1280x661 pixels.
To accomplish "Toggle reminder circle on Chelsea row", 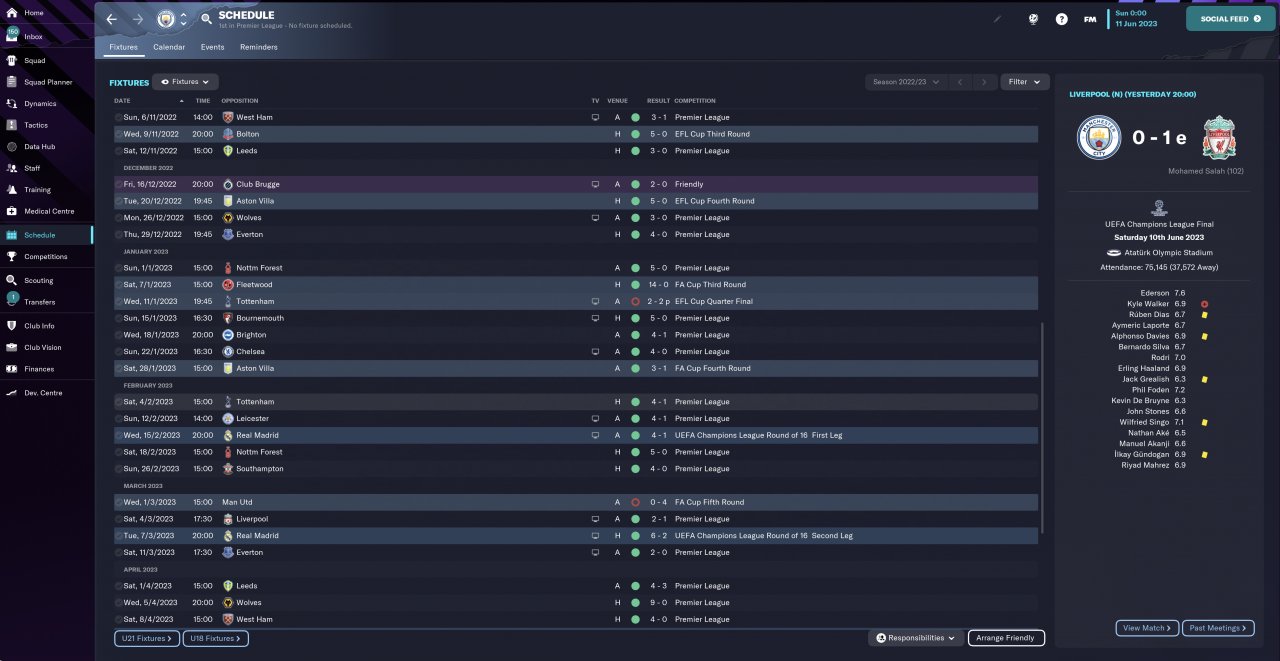I will (x=118, y=352).
